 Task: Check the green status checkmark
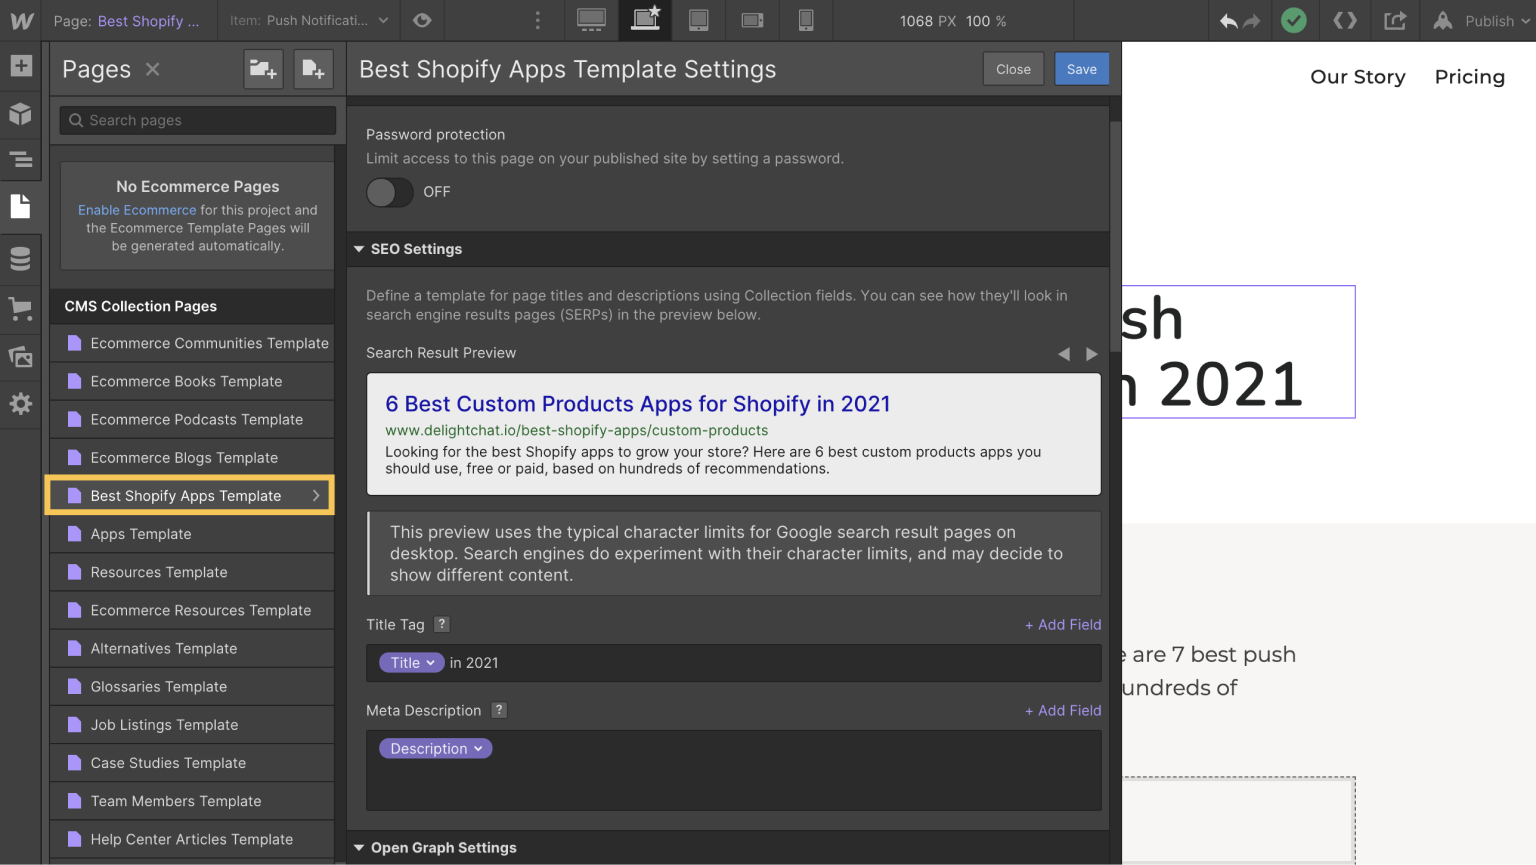(x=1294, y=20)
